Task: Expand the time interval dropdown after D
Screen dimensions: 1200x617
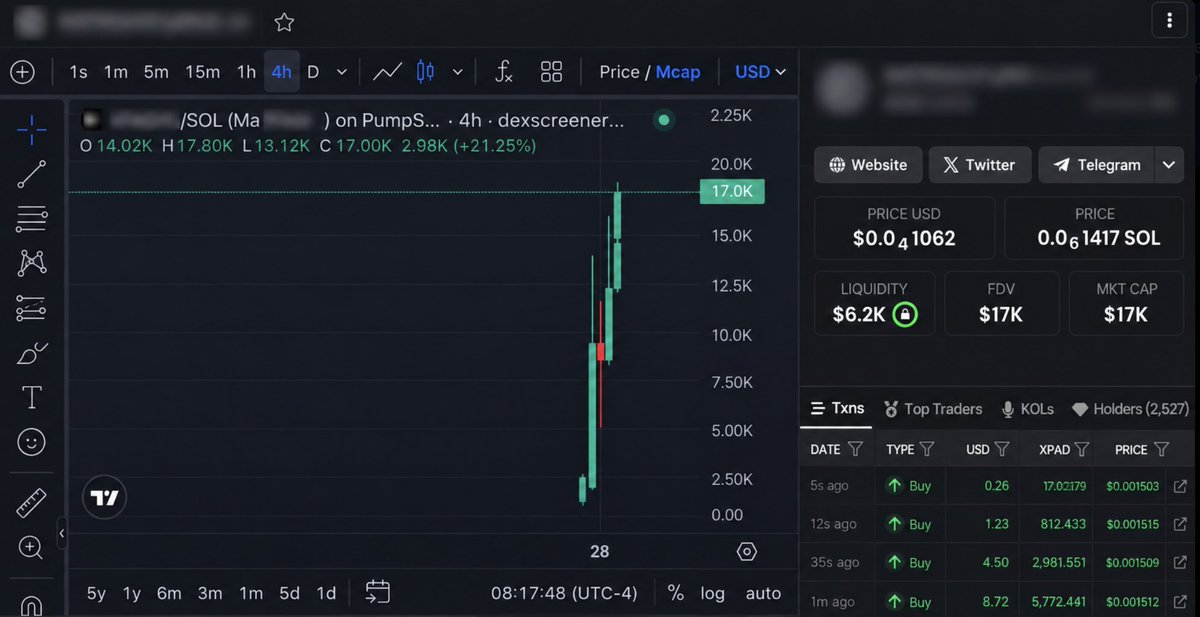Action: point(342,72)
